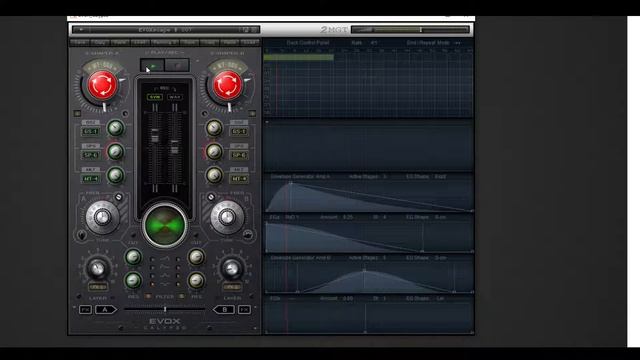Toggle small square switch below Sampler B dial

tap(252, 113)
